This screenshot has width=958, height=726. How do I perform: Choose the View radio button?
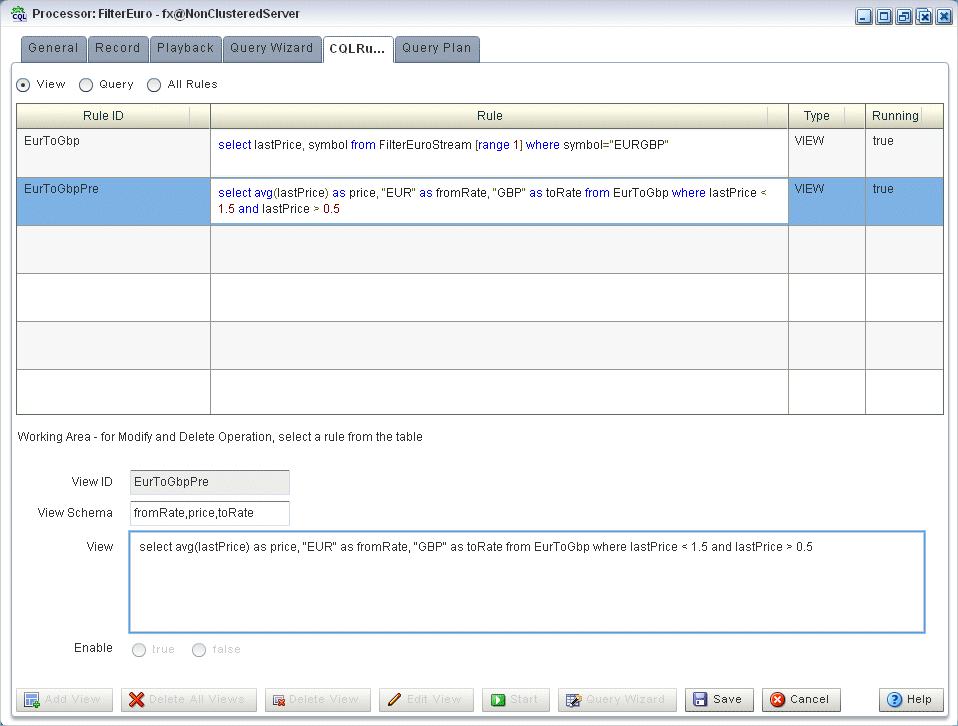[x=23, y=85]
